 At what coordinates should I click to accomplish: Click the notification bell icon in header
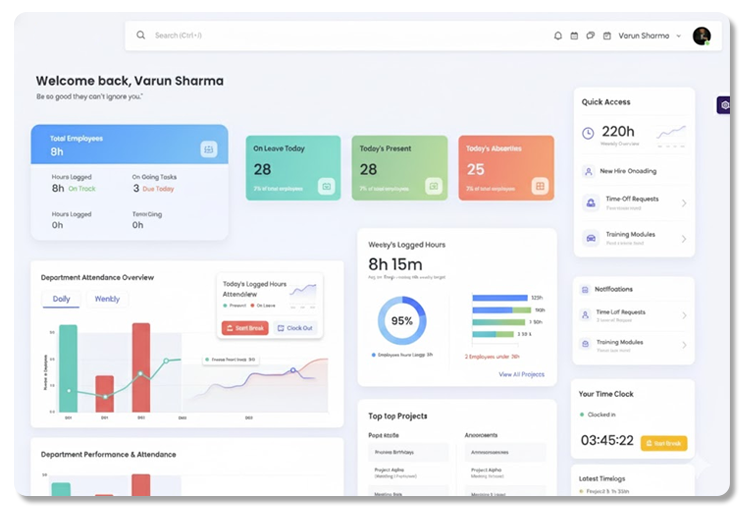click(558, 36)
